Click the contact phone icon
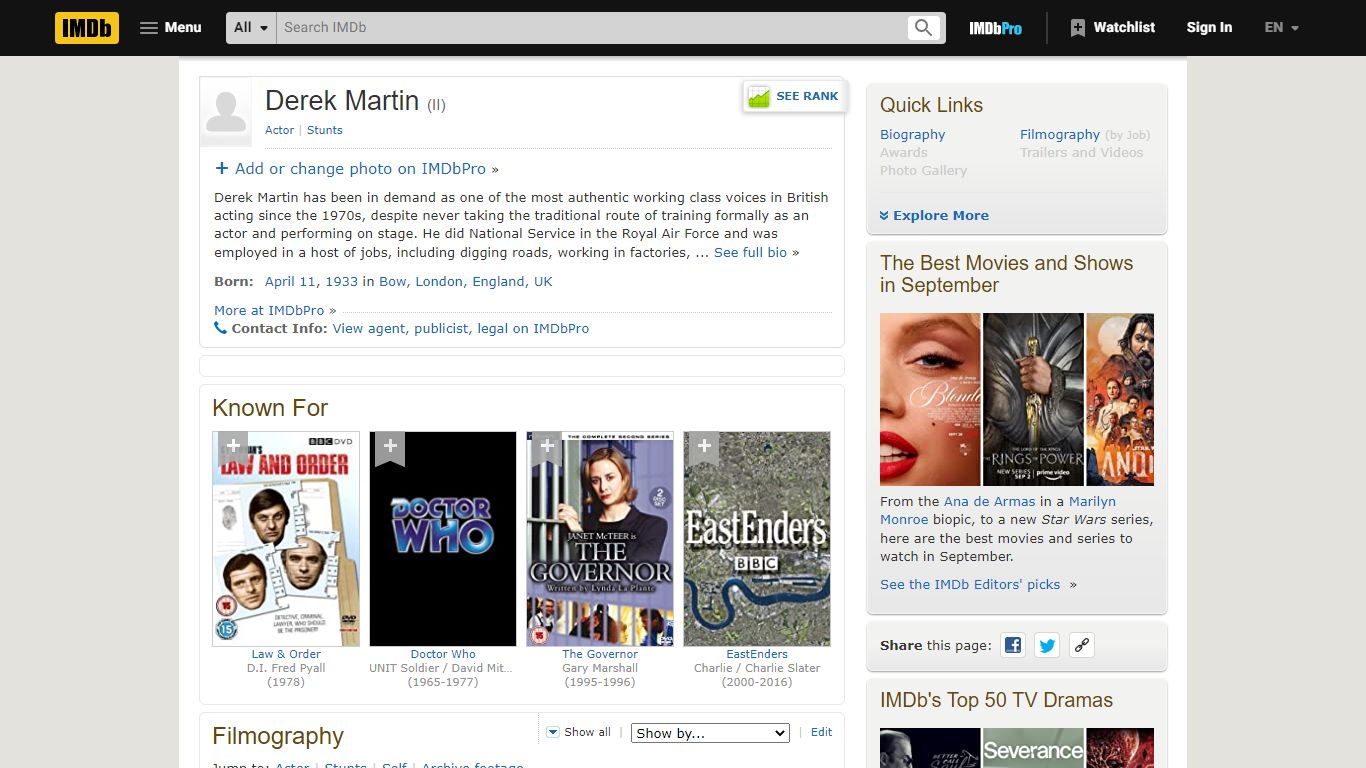The width and height of the screenshot is (1366, 768). pyautogui.click(x=220, y=328)
